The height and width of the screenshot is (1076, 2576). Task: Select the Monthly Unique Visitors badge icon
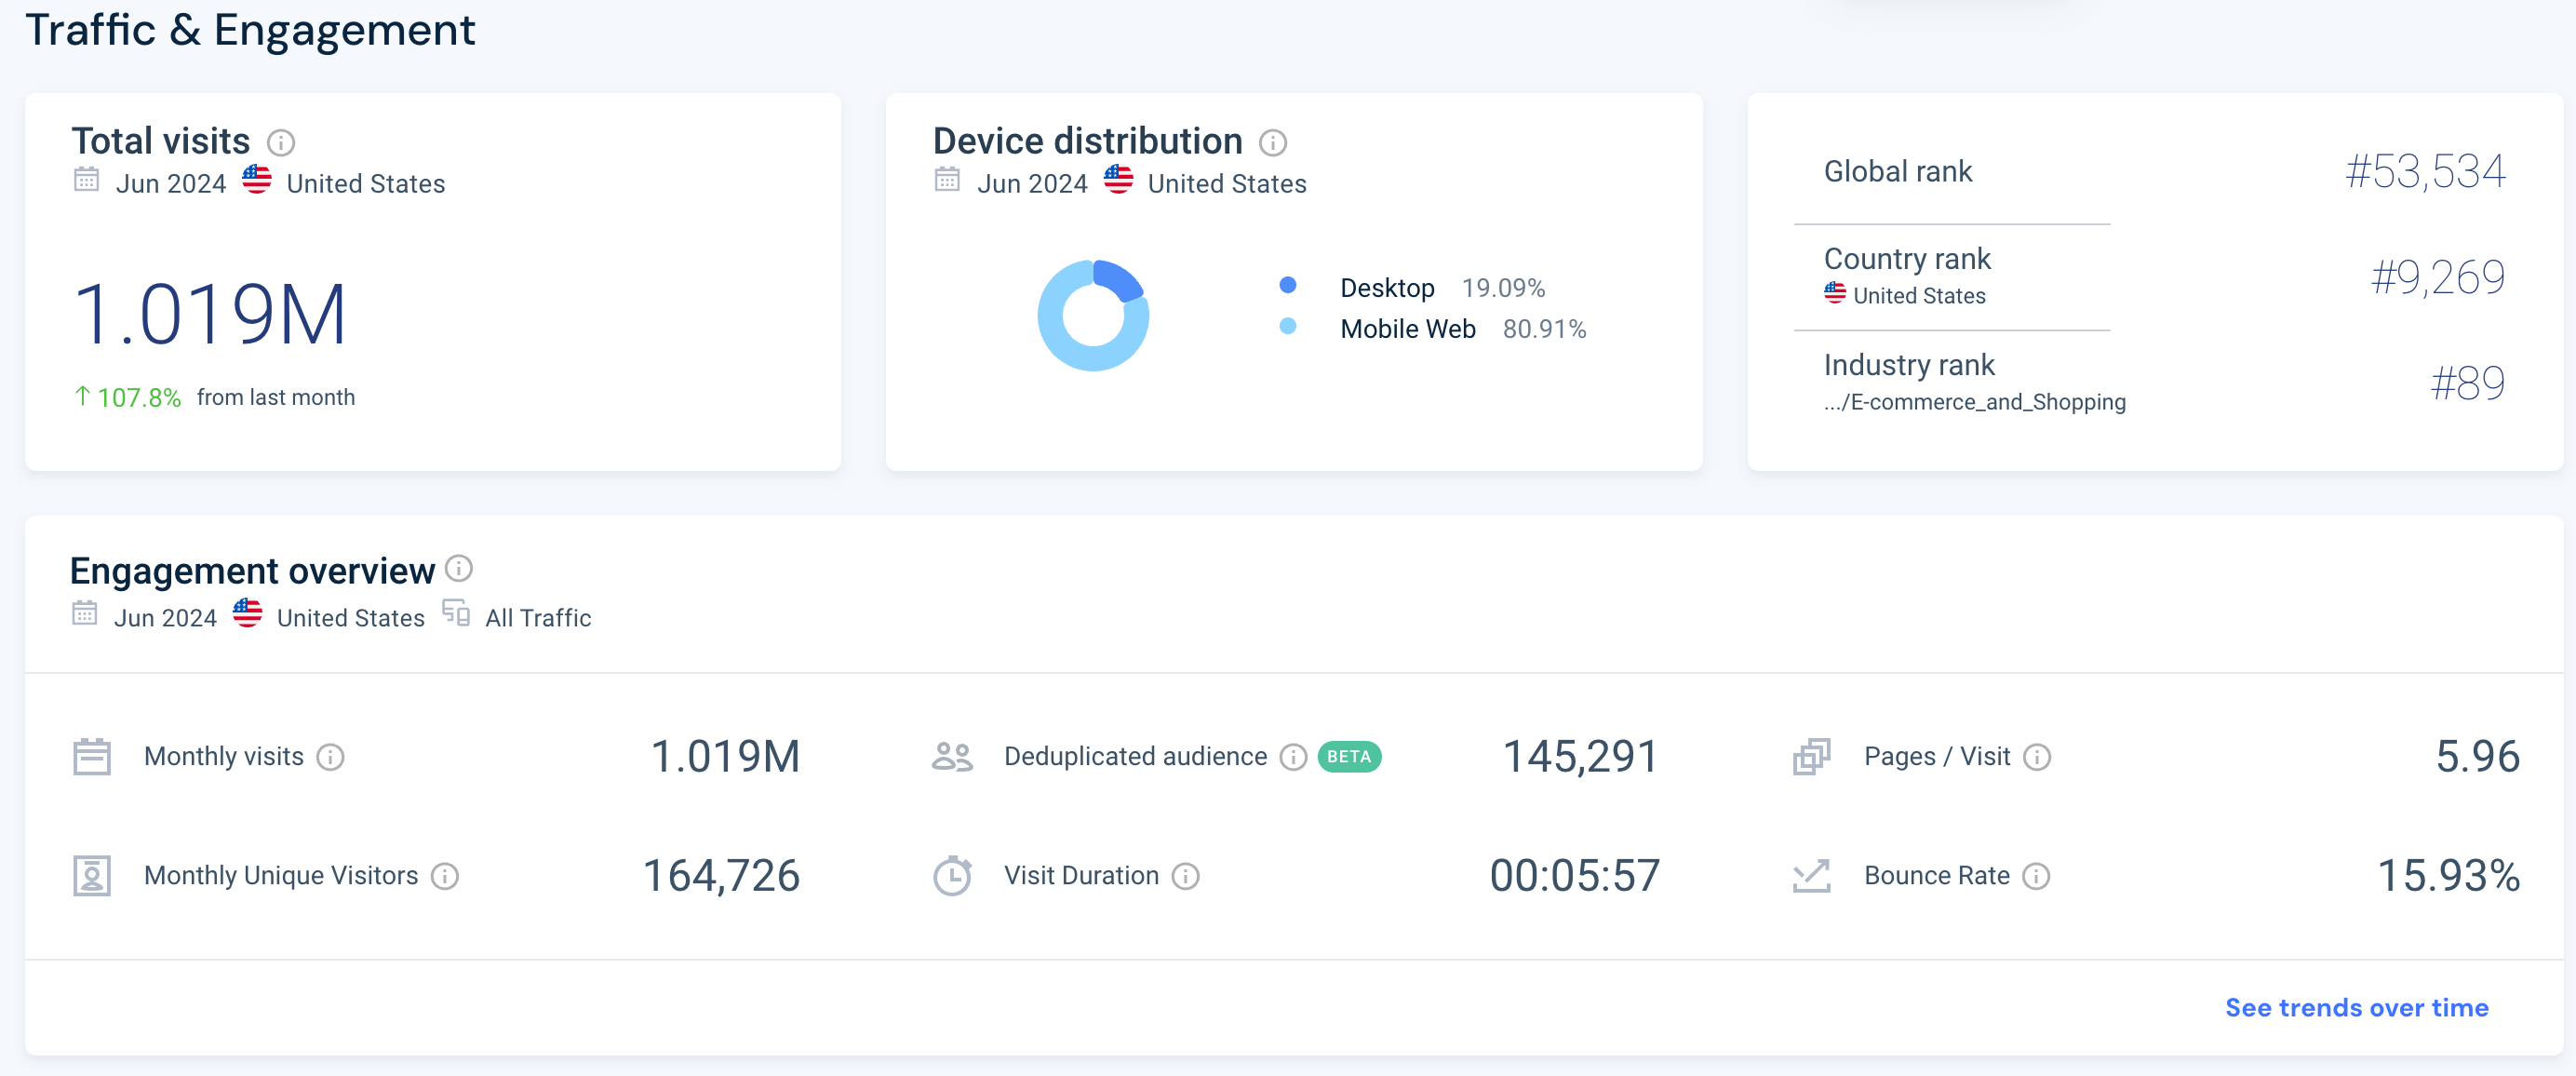click(92, 875)
